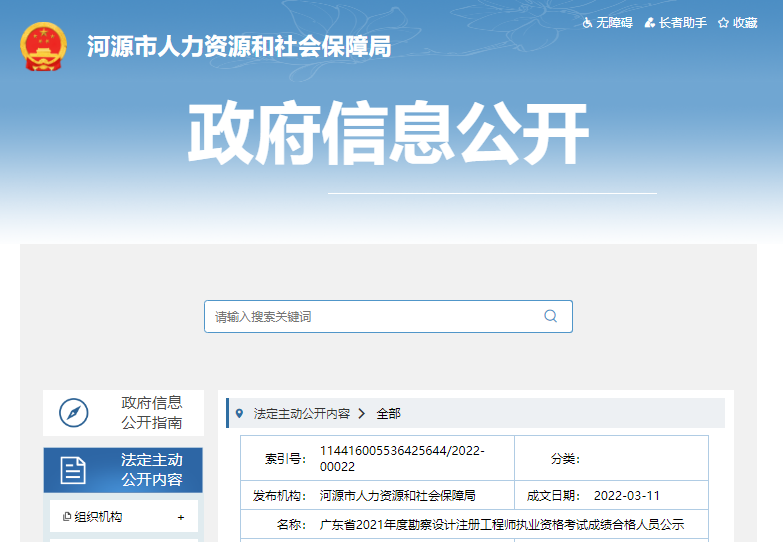This screenshot has height=542, width=783.
Task: Click the magnifier search icon
Action: pyautogui.click(x=550, y=316)
